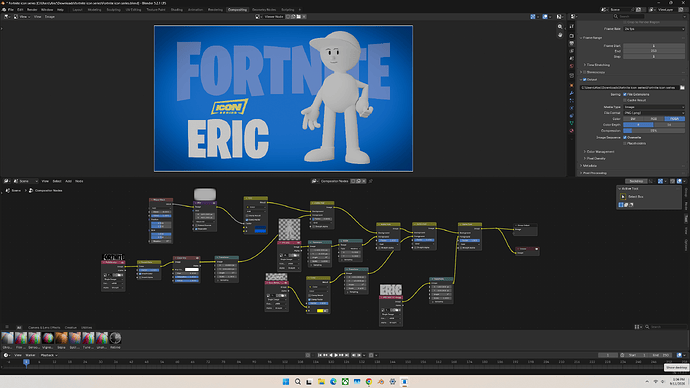
Task: Open the timeline Playback dropdown
Action: pos(49,355)
